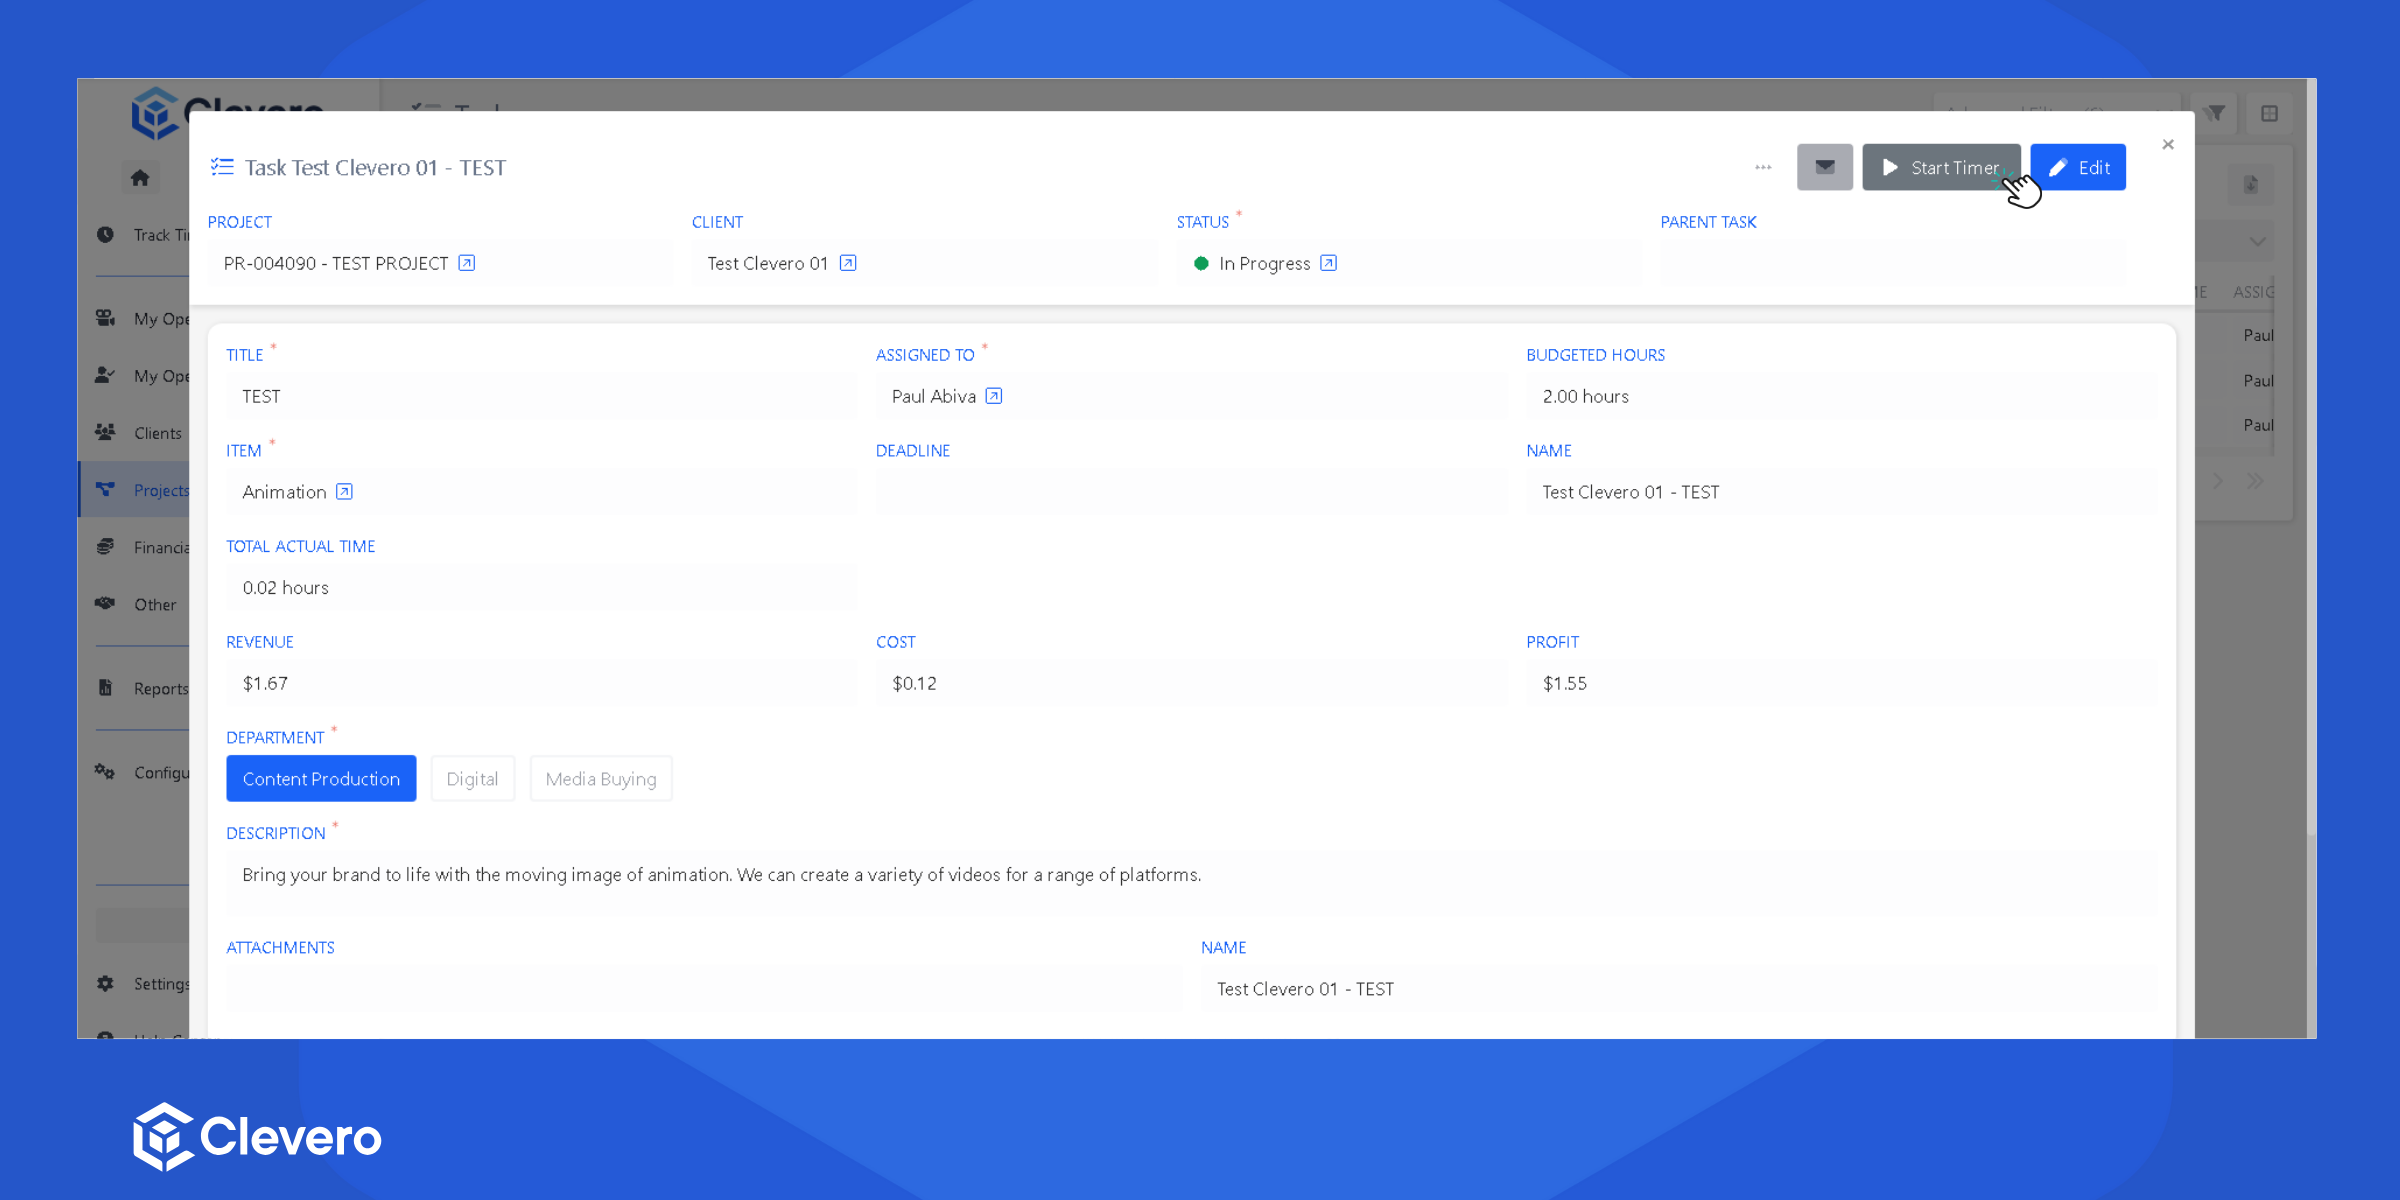Open Reports in the sidebar menu

(160, 689)
